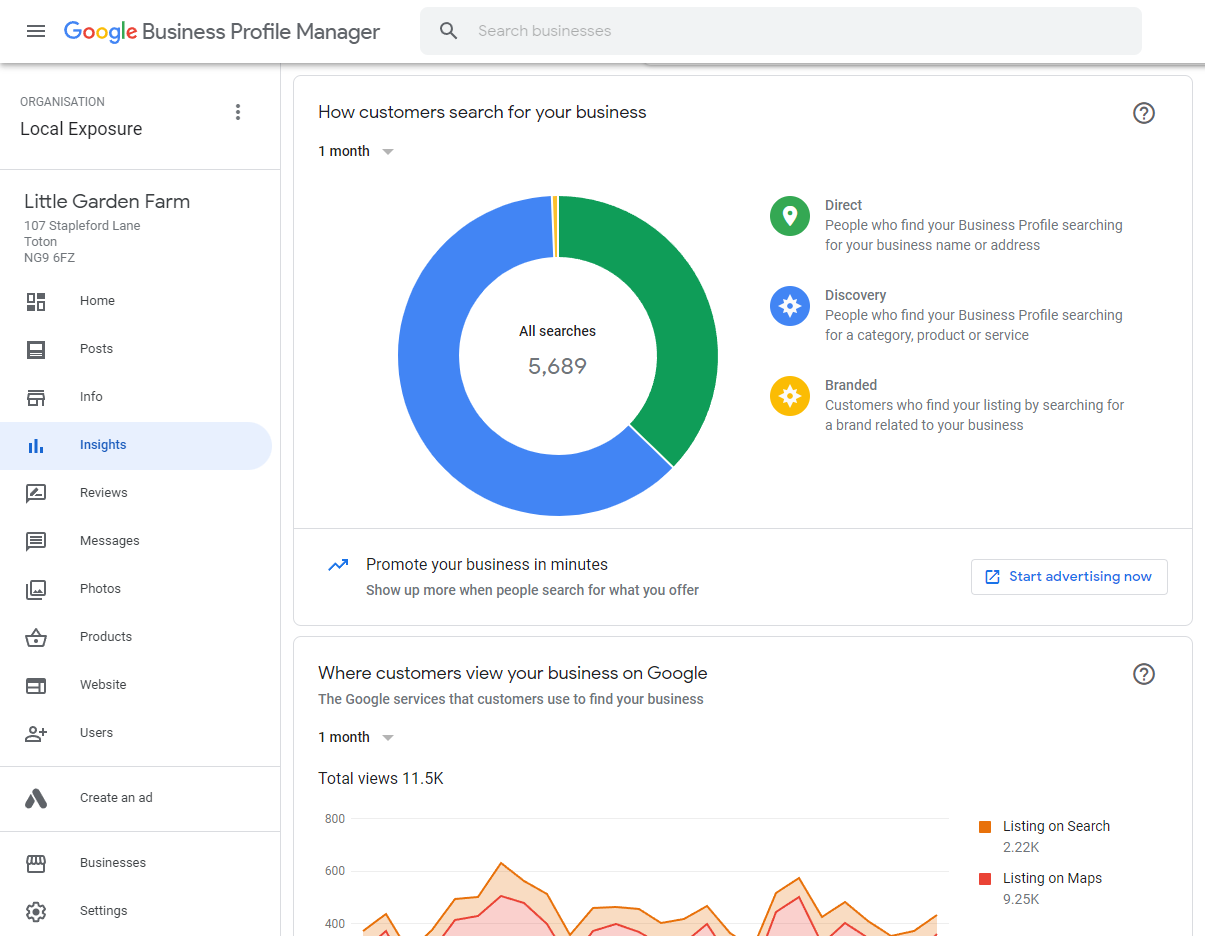Click the Start advertising now button
The height and width of the screenshot is (936, 1205).
coord(1069,576)
